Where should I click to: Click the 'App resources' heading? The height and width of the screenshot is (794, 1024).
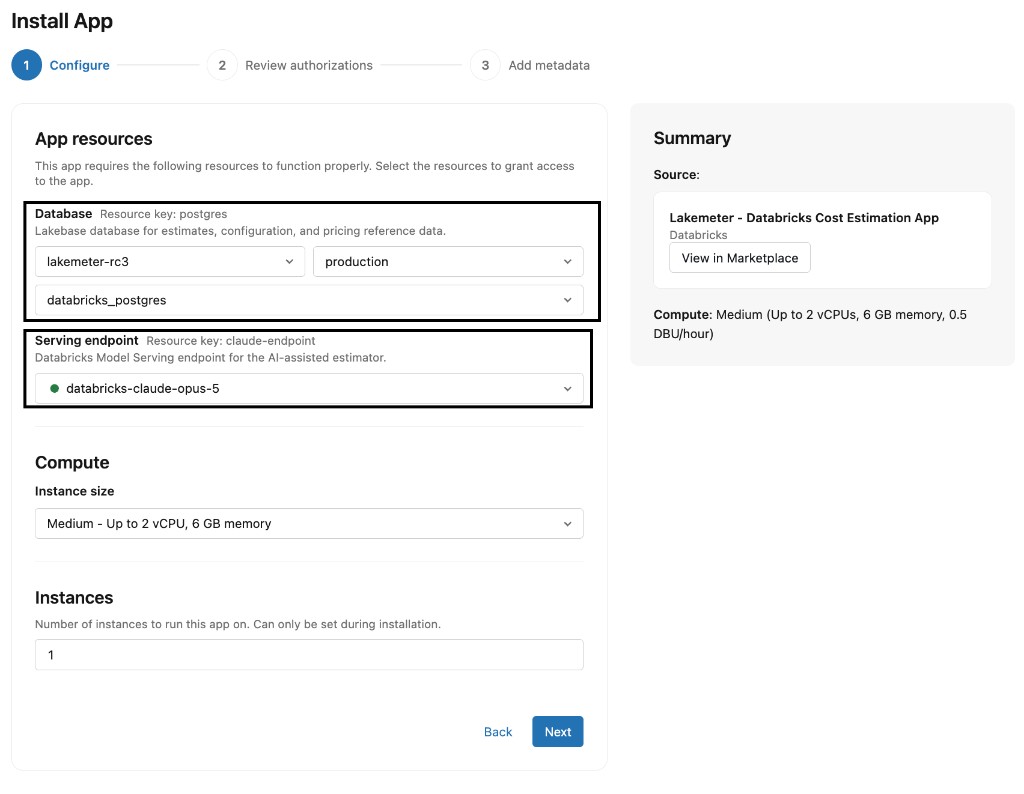pyautogui.click(x=93, y=139)
